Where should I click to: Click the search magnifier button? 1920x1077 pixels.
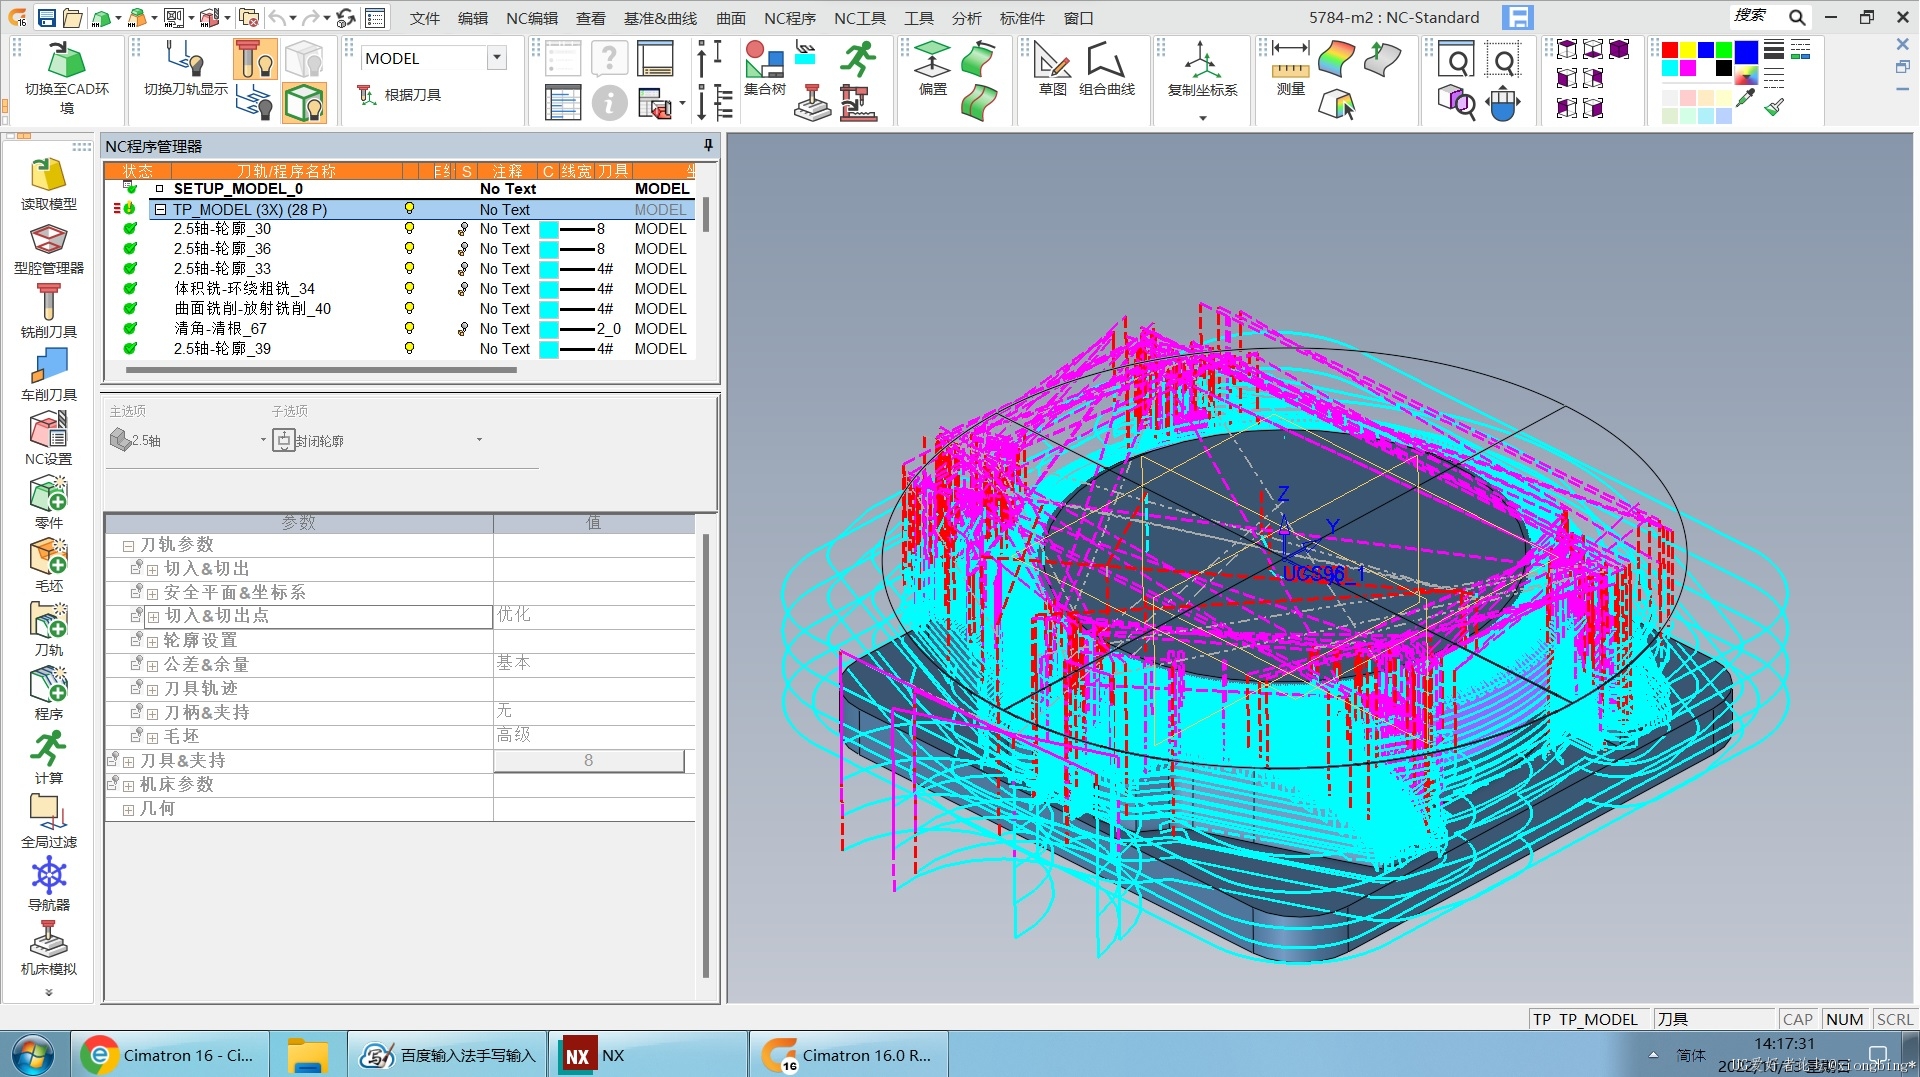point(1797,17)
